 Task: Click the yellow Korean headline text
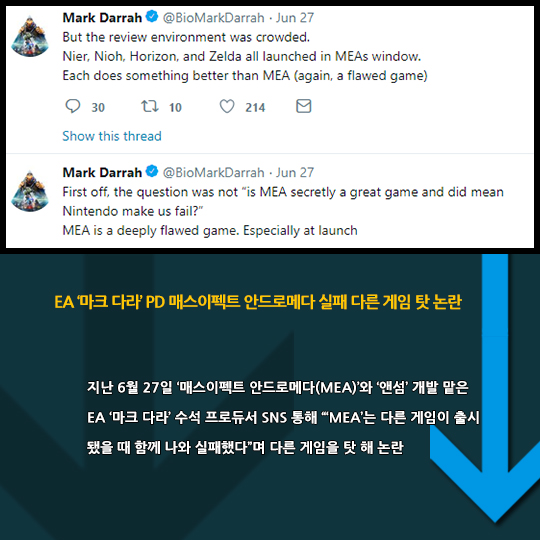point(258,302)
